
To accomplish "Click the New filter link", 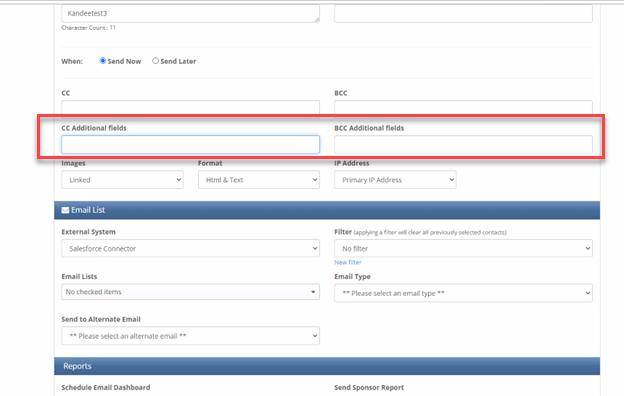I will (348, 262).
